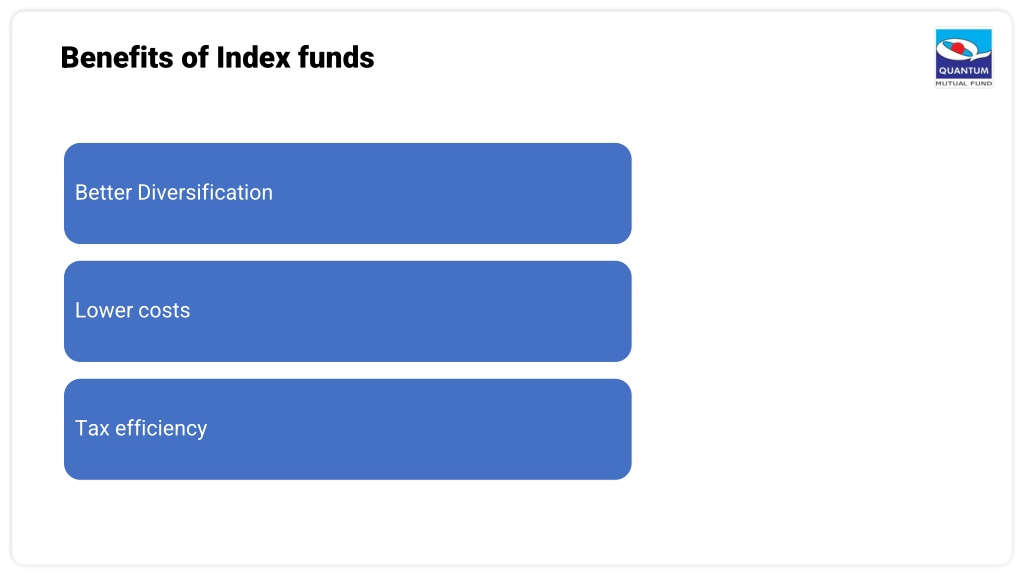
Task: Click the word of in the title
Action: 195,57
